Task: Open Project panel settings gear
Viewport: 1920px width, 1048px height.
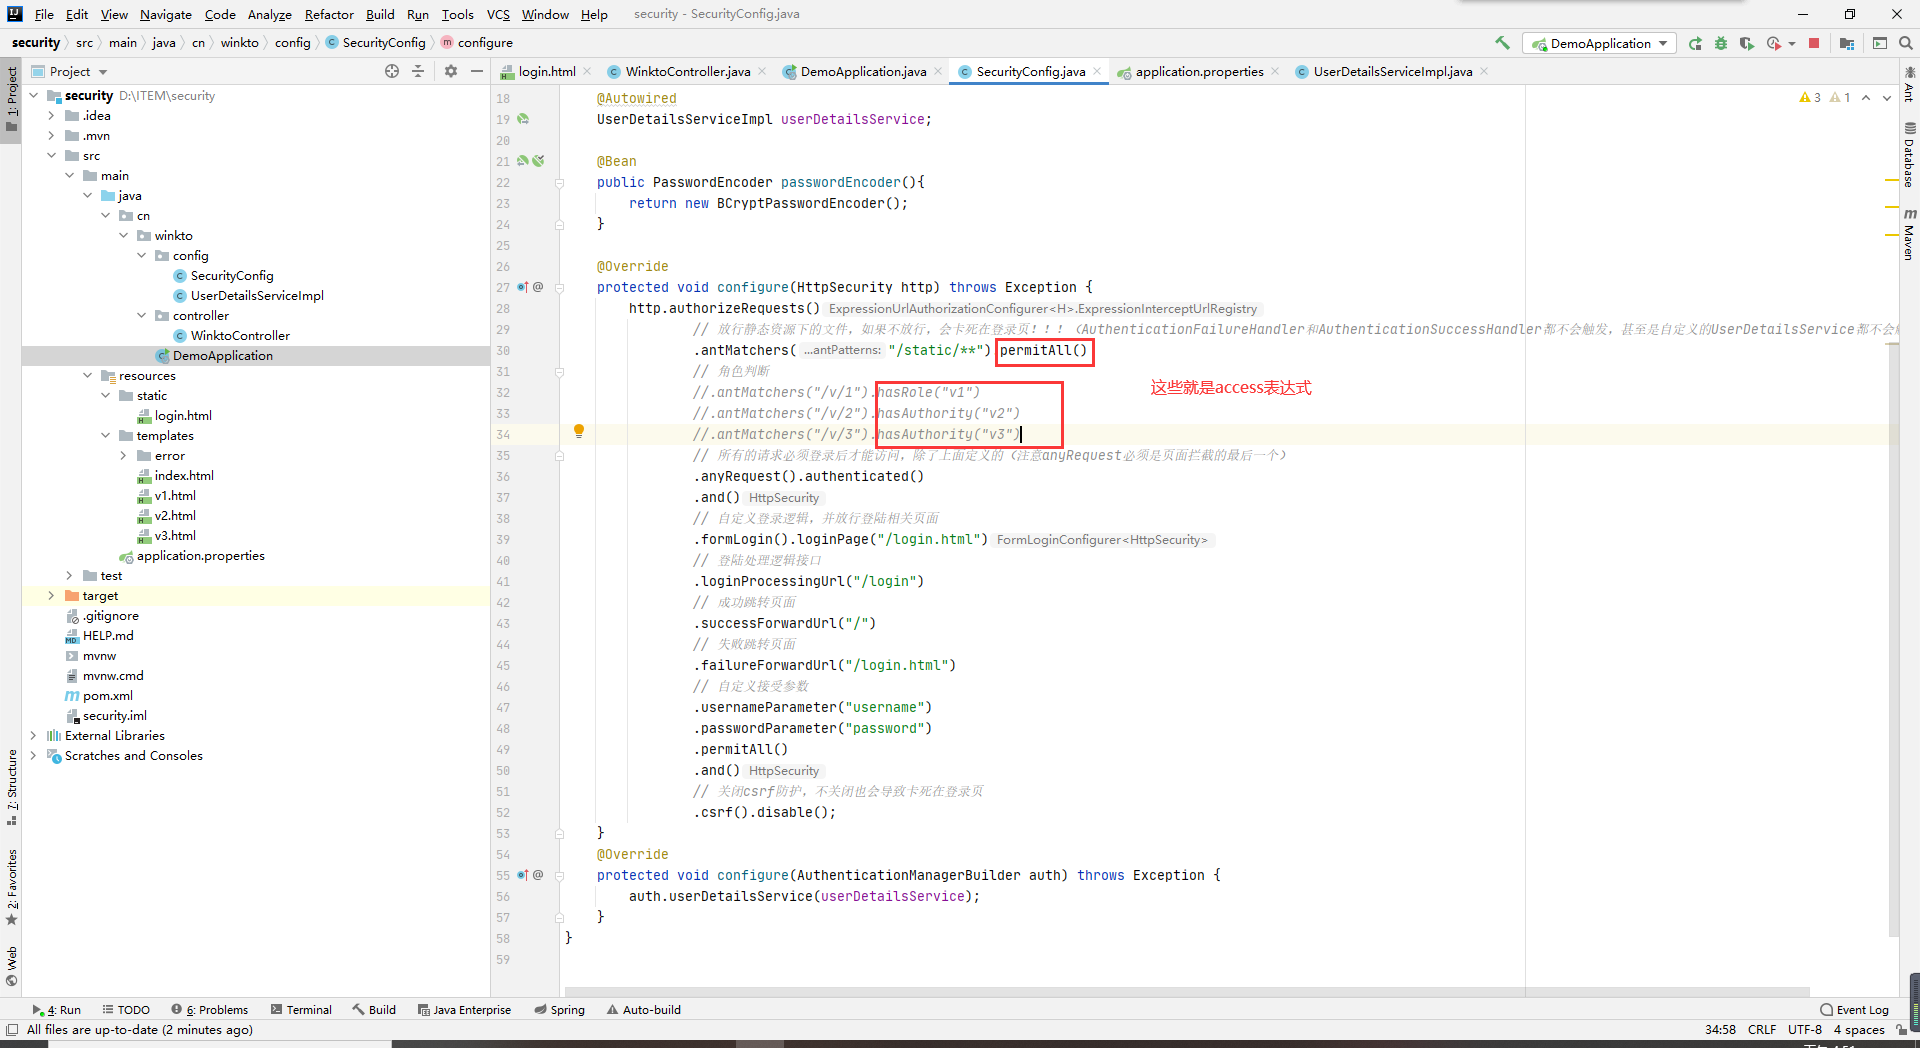Action: [x=451, y=71]
